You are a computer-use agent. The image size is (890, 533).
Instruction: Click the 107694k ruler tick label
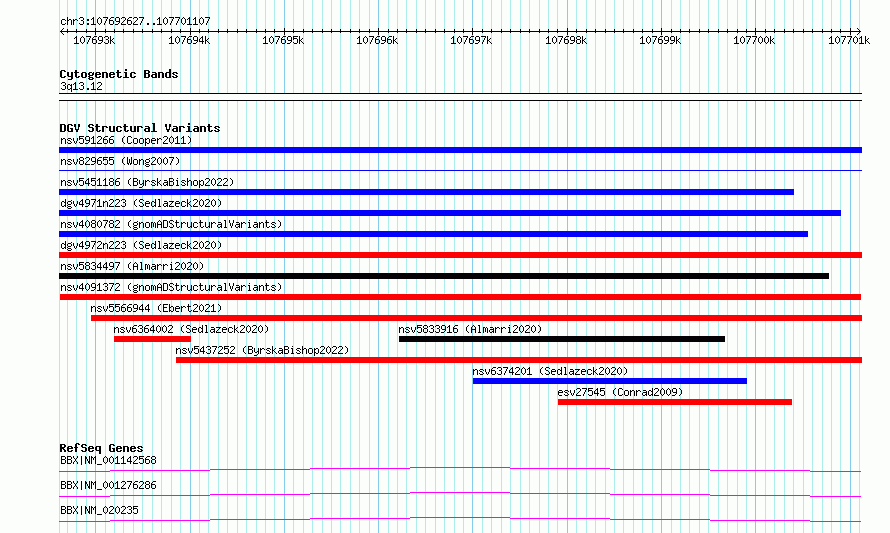point(189,40)
